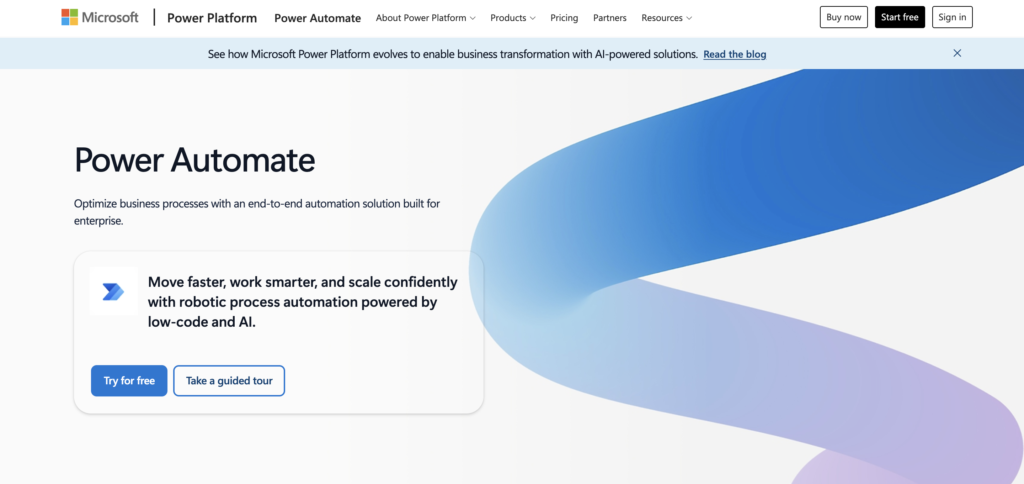Click the Buy now button
This screenshot has width=1024, height=484.
[x=843, y=17]
